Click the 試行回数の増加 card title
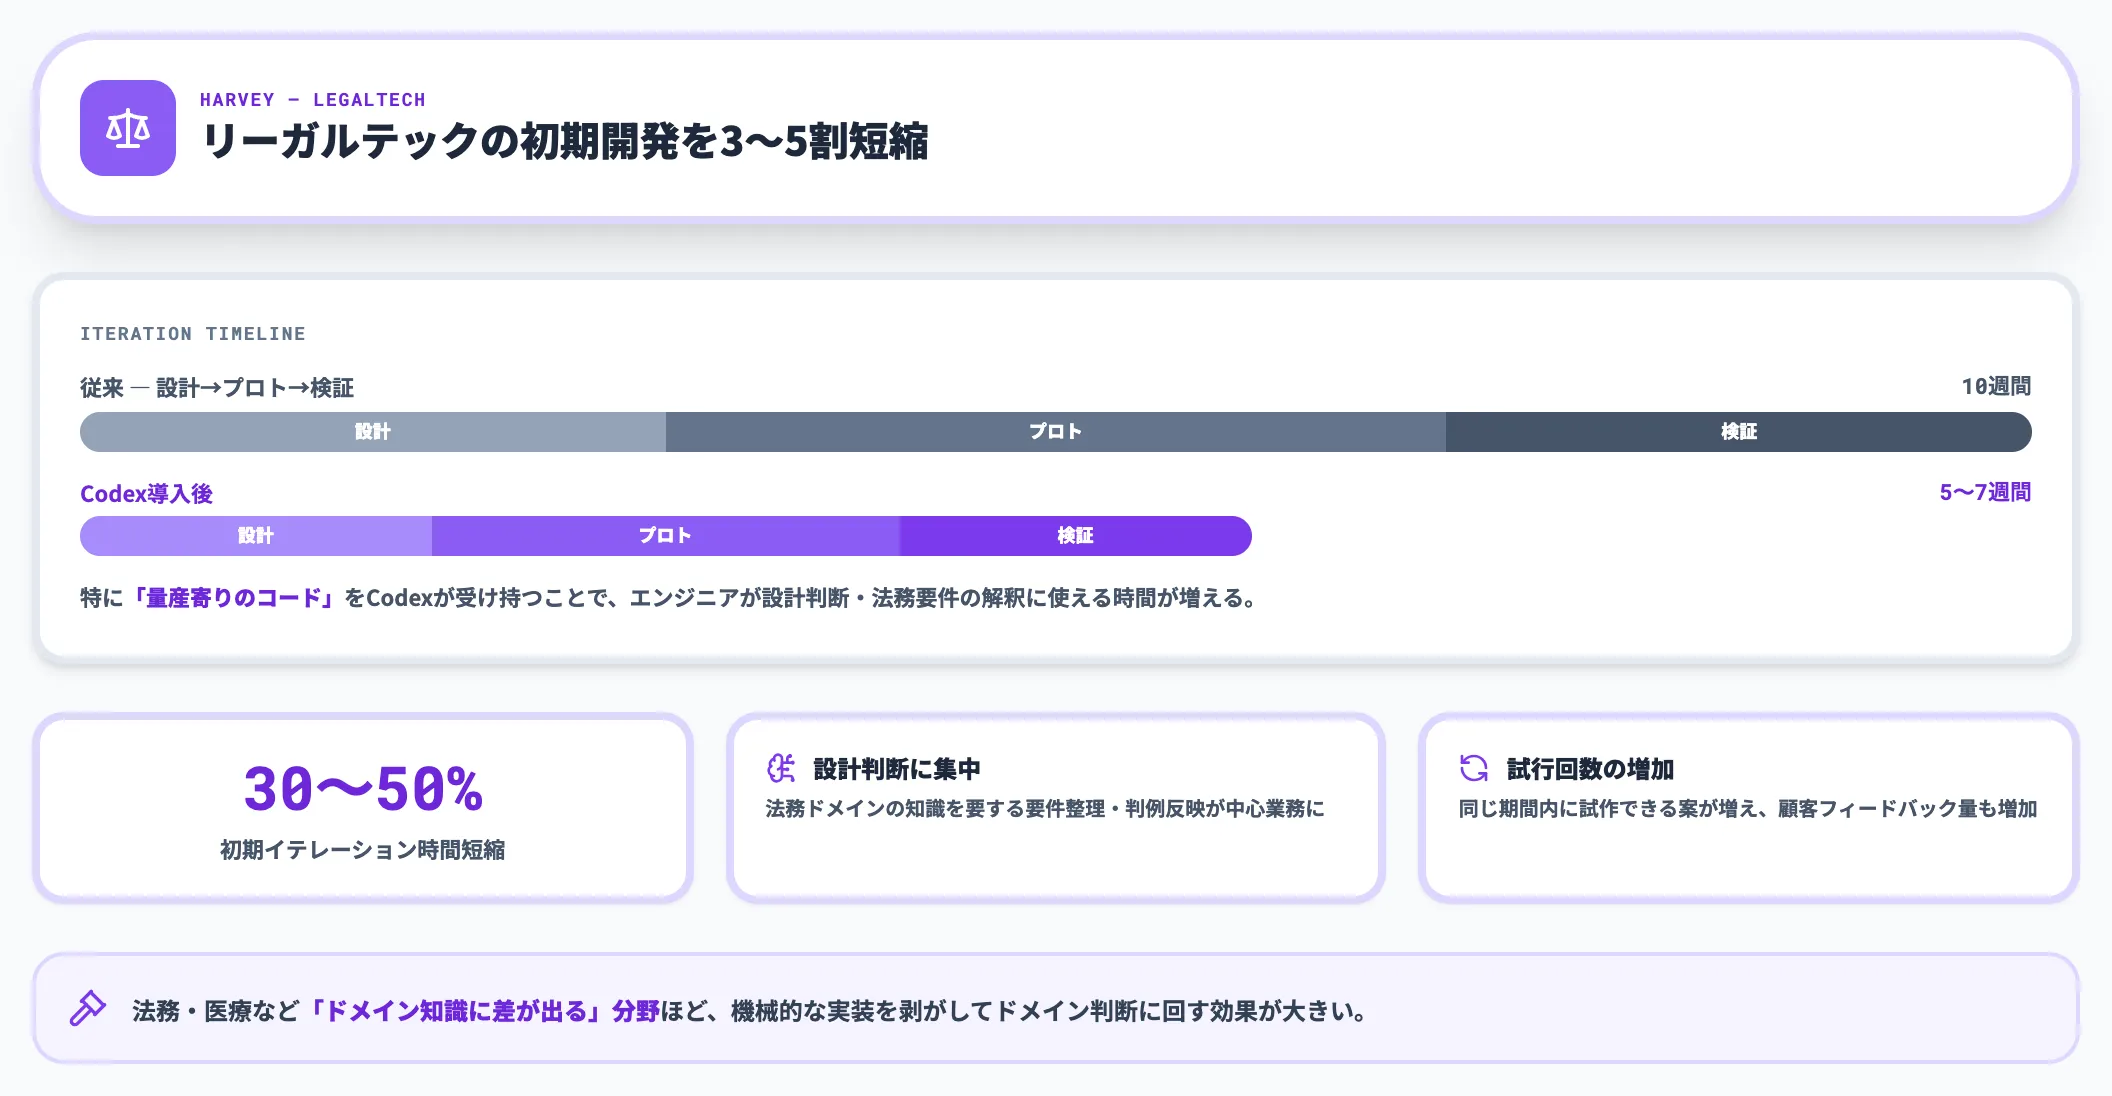This screenshot has height=1096, width=2112. (1590, 769)
